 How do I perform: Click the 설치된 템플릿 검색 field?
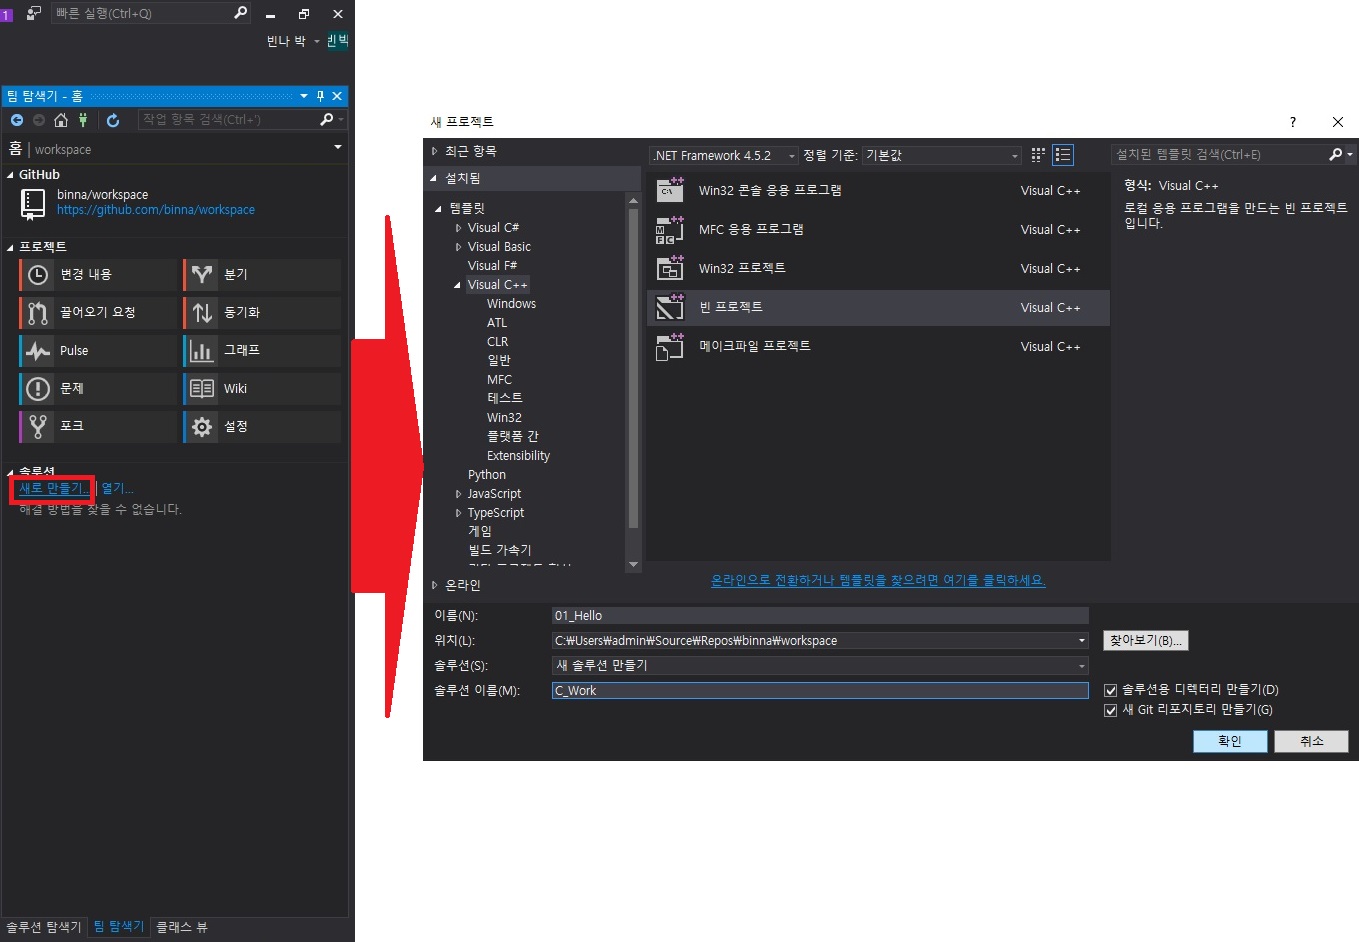[1218, 154]
